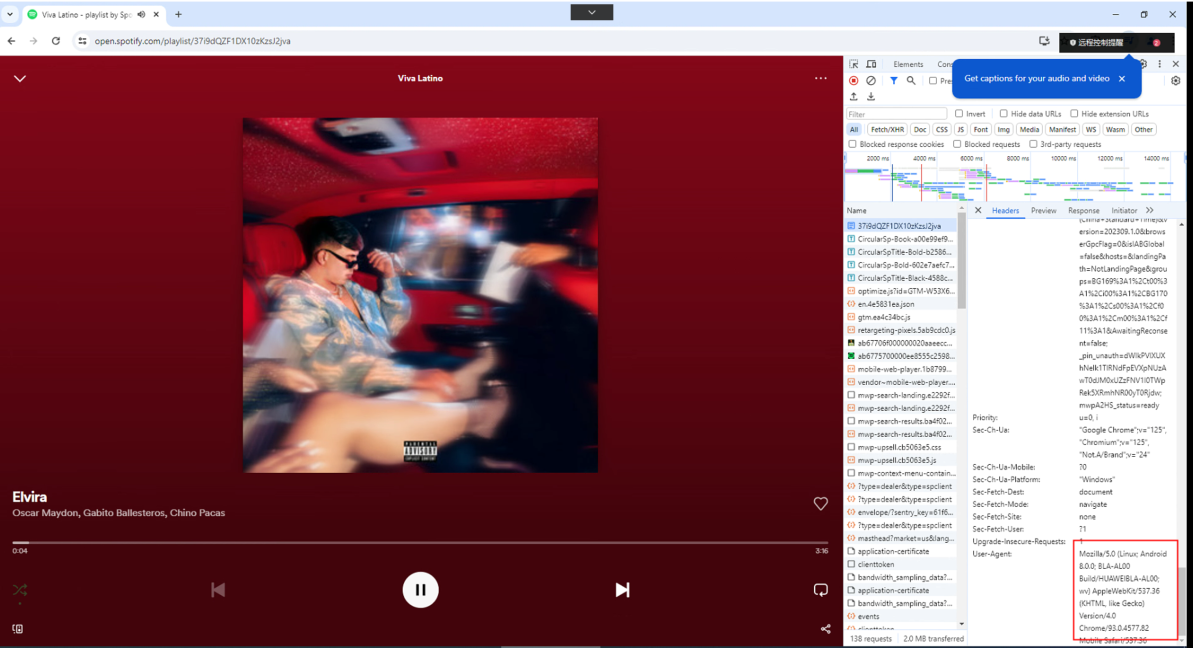Open the Response tab
The height and width of the screenshot is (648, 1193).
[x=1083, y=211]
